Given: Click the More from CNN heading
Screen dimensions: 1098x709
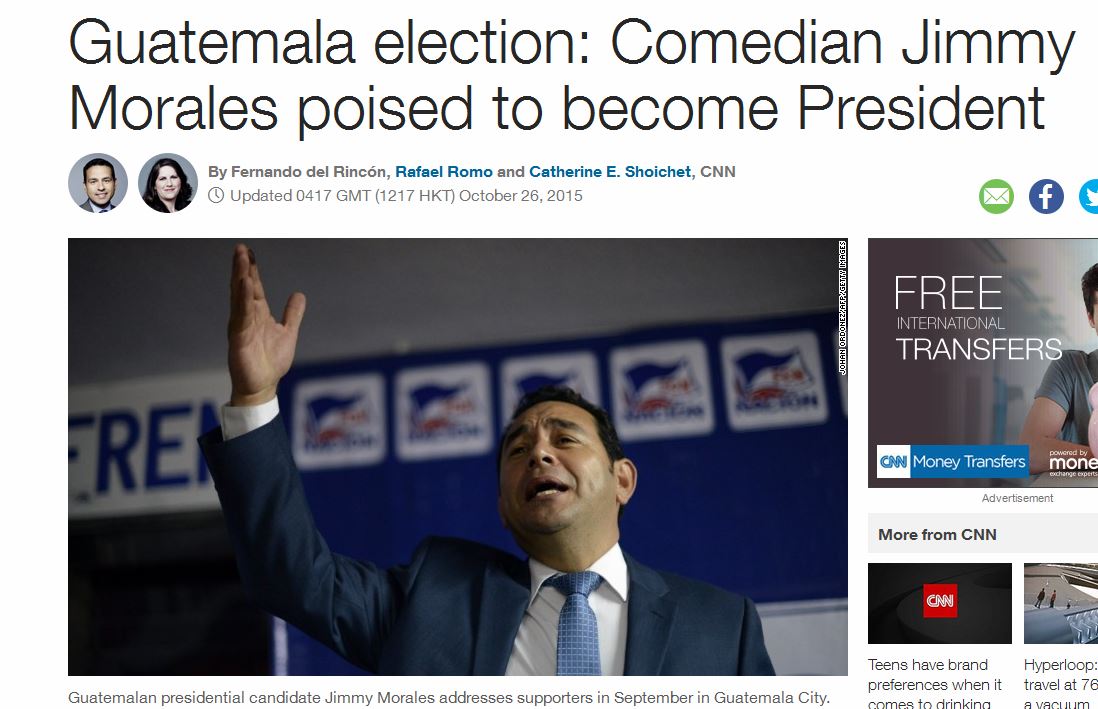Looking at the screenshot, I should tap(937, 535).
